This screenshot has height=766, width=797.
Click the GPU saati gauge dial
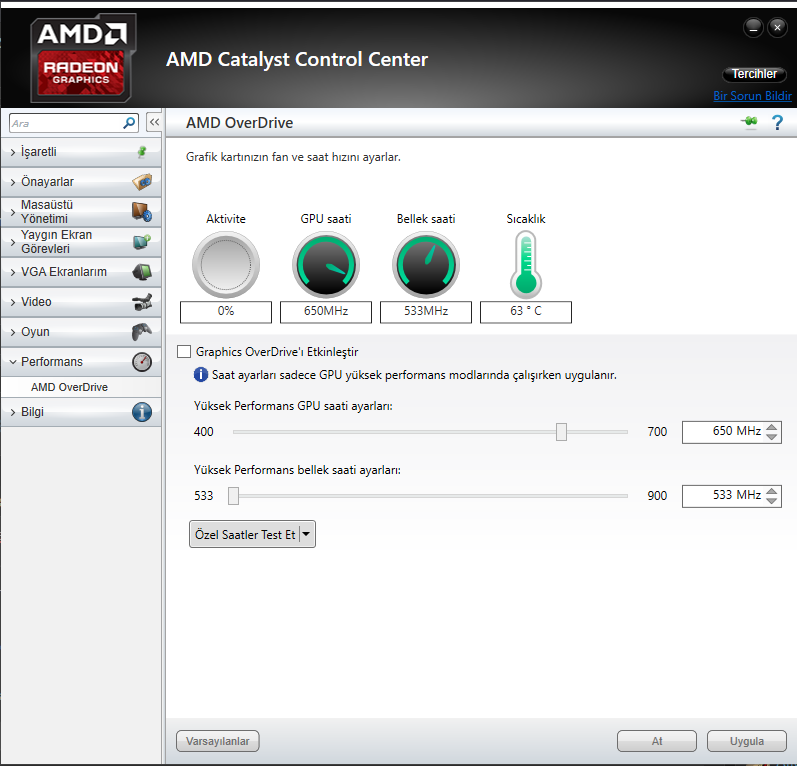click(326, 264)
